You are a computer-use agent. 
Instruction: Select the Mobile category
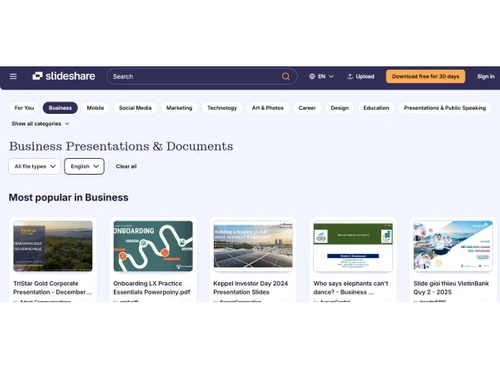pos(95,108)
